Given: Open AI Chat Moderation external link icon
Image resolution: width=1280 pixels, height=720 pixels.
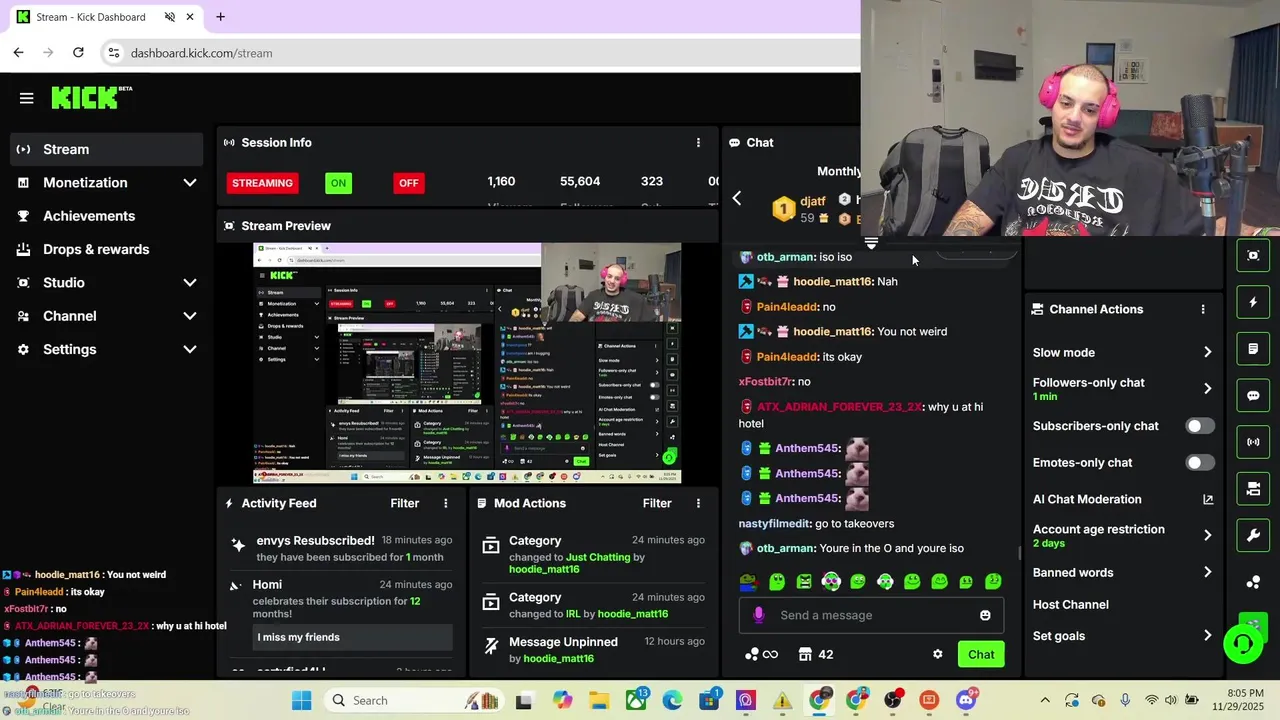Looking at the screenshot, I should 1207,499.
